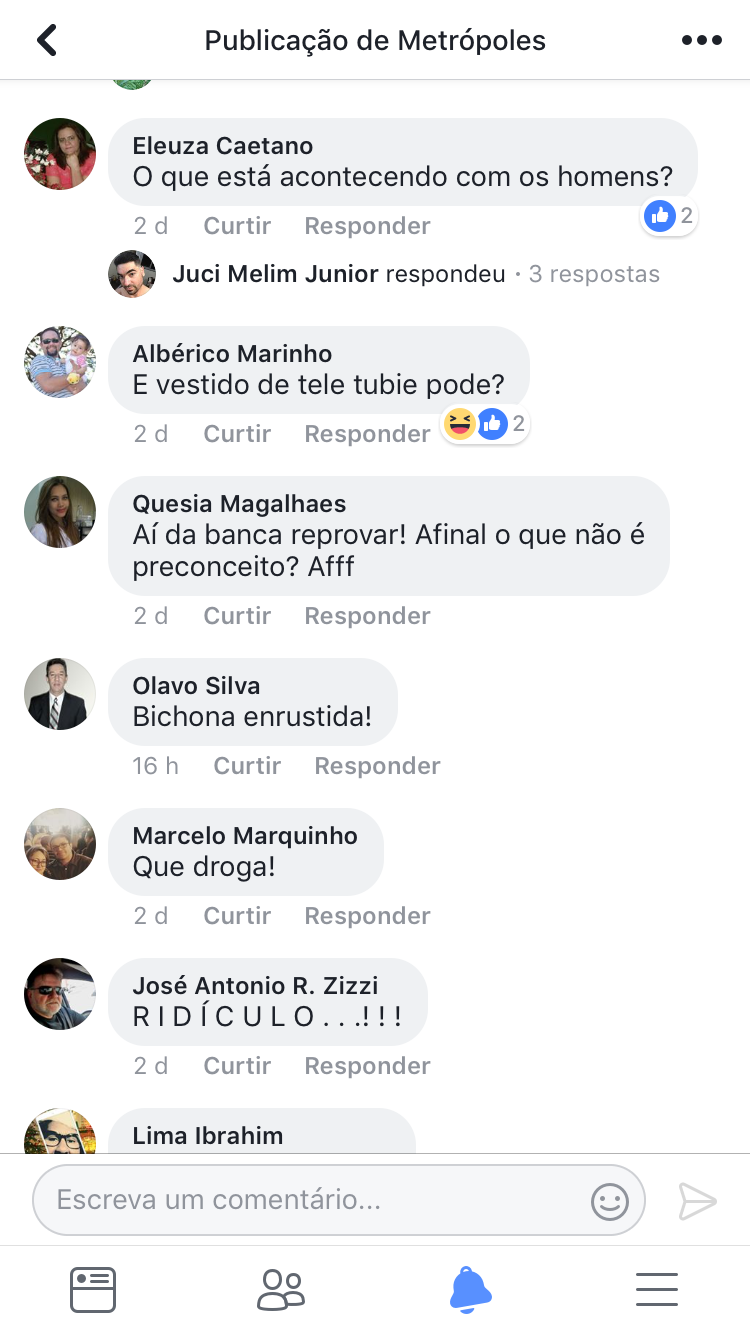Open the notifications bell icon

(x=470, y=1289)
